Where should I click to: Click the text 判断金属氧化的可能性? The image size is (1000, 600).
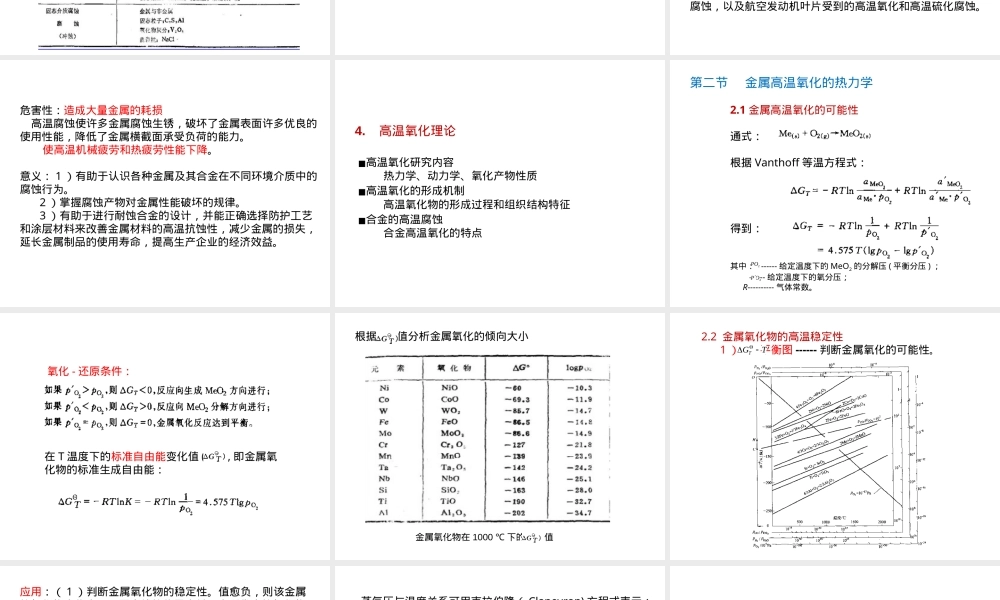click(x=877, y=349)
